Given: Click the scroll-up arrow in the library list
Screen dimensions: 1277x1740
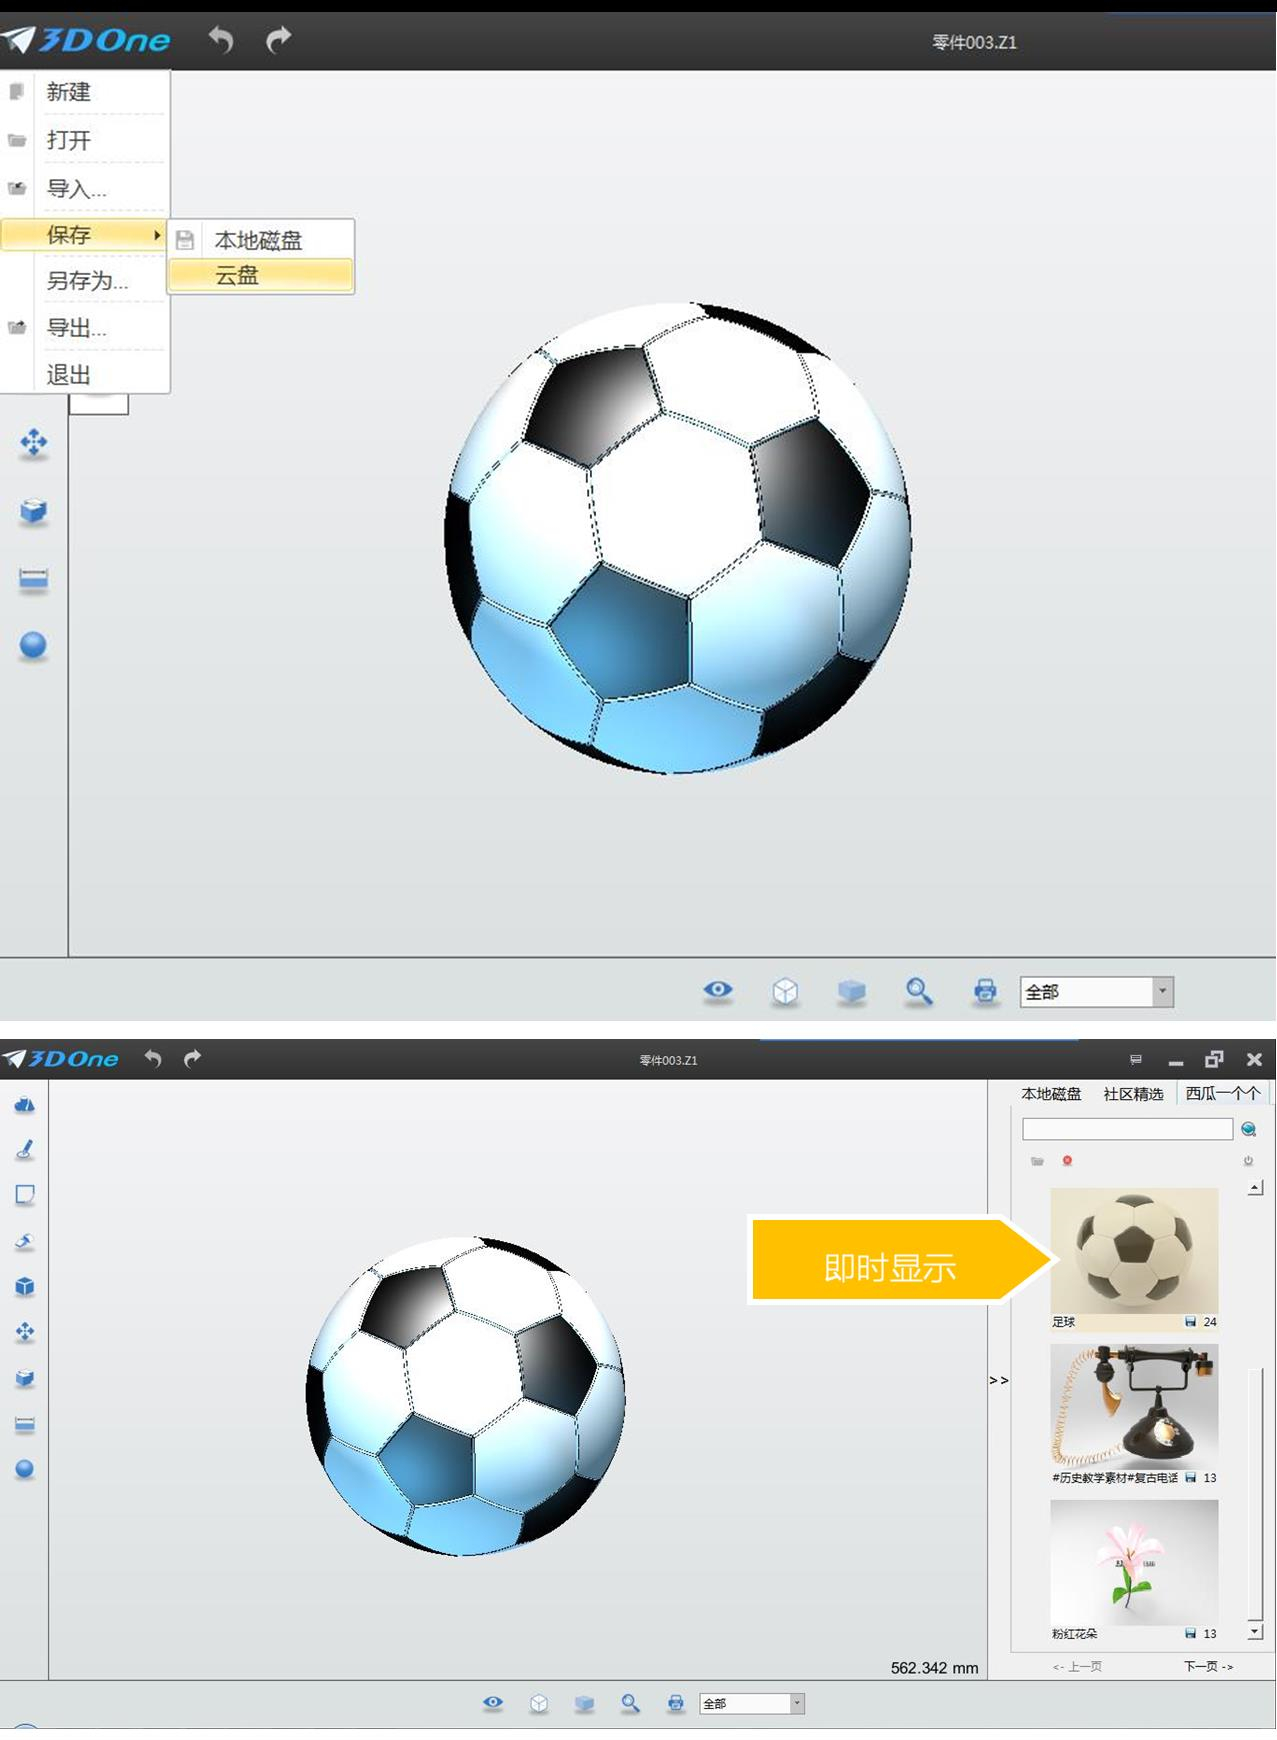Looking at the screenshot, I should [x=1255, y=1188].
